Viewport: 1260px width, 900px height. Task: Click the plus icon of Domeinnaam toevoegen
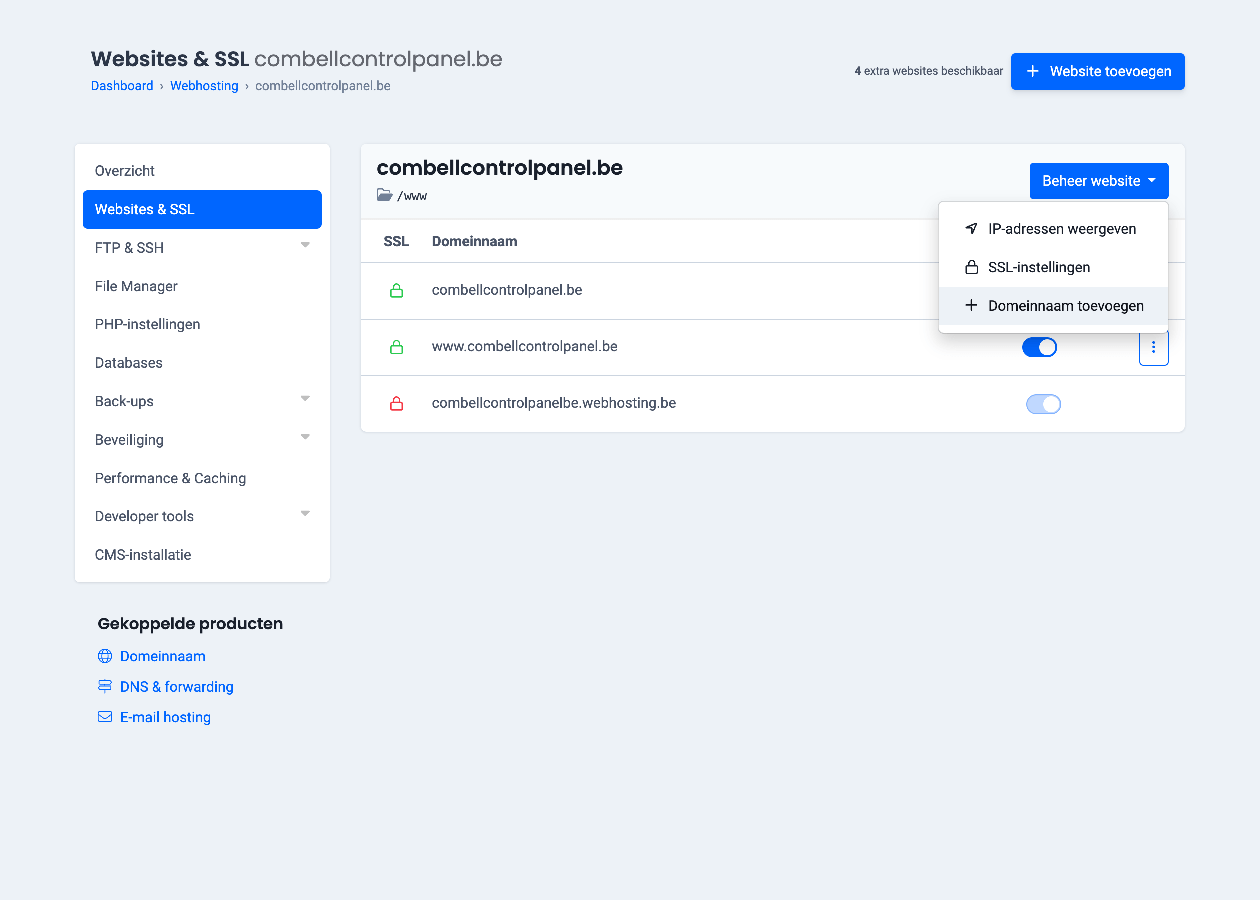[971, 305]
